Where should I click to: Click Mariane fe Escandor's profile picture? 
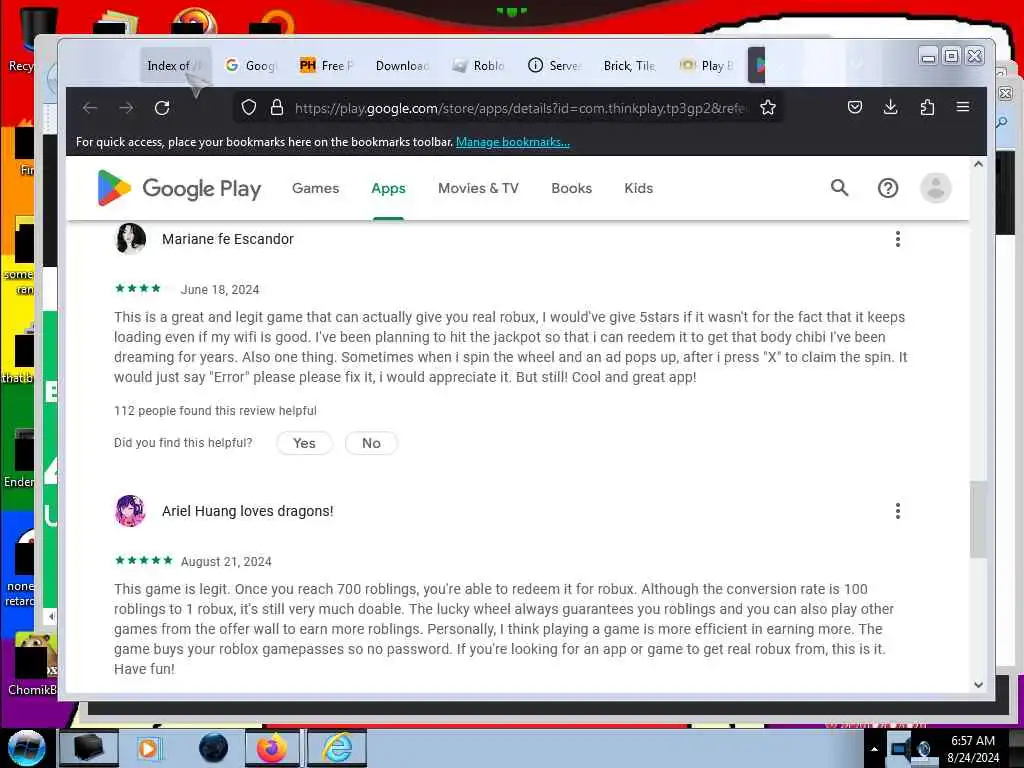click(x=131, y=238)
